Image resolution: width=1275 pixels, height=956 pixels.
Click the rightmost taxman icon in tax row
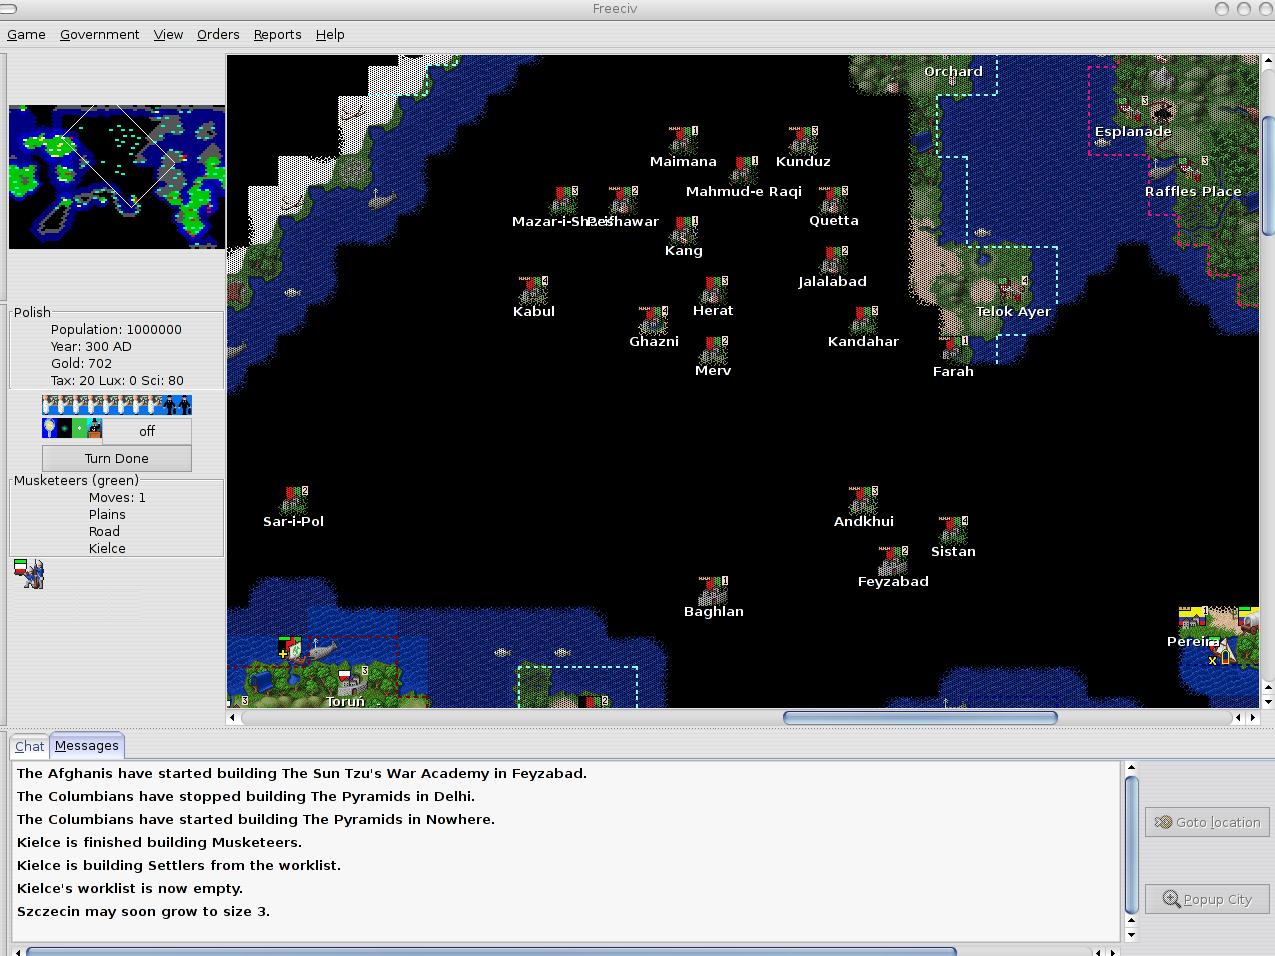(x=184, y=405)
